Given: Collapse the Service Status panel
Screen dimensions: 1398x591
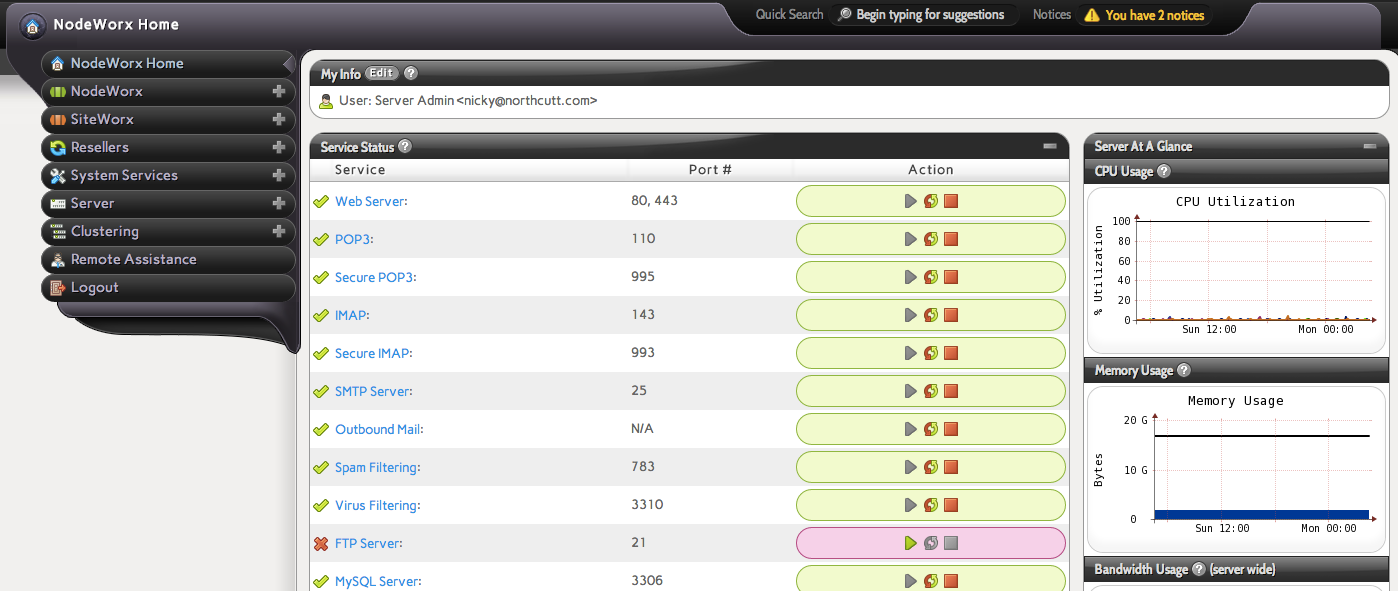Looking at the screenshot, I should pos(1050,146).
